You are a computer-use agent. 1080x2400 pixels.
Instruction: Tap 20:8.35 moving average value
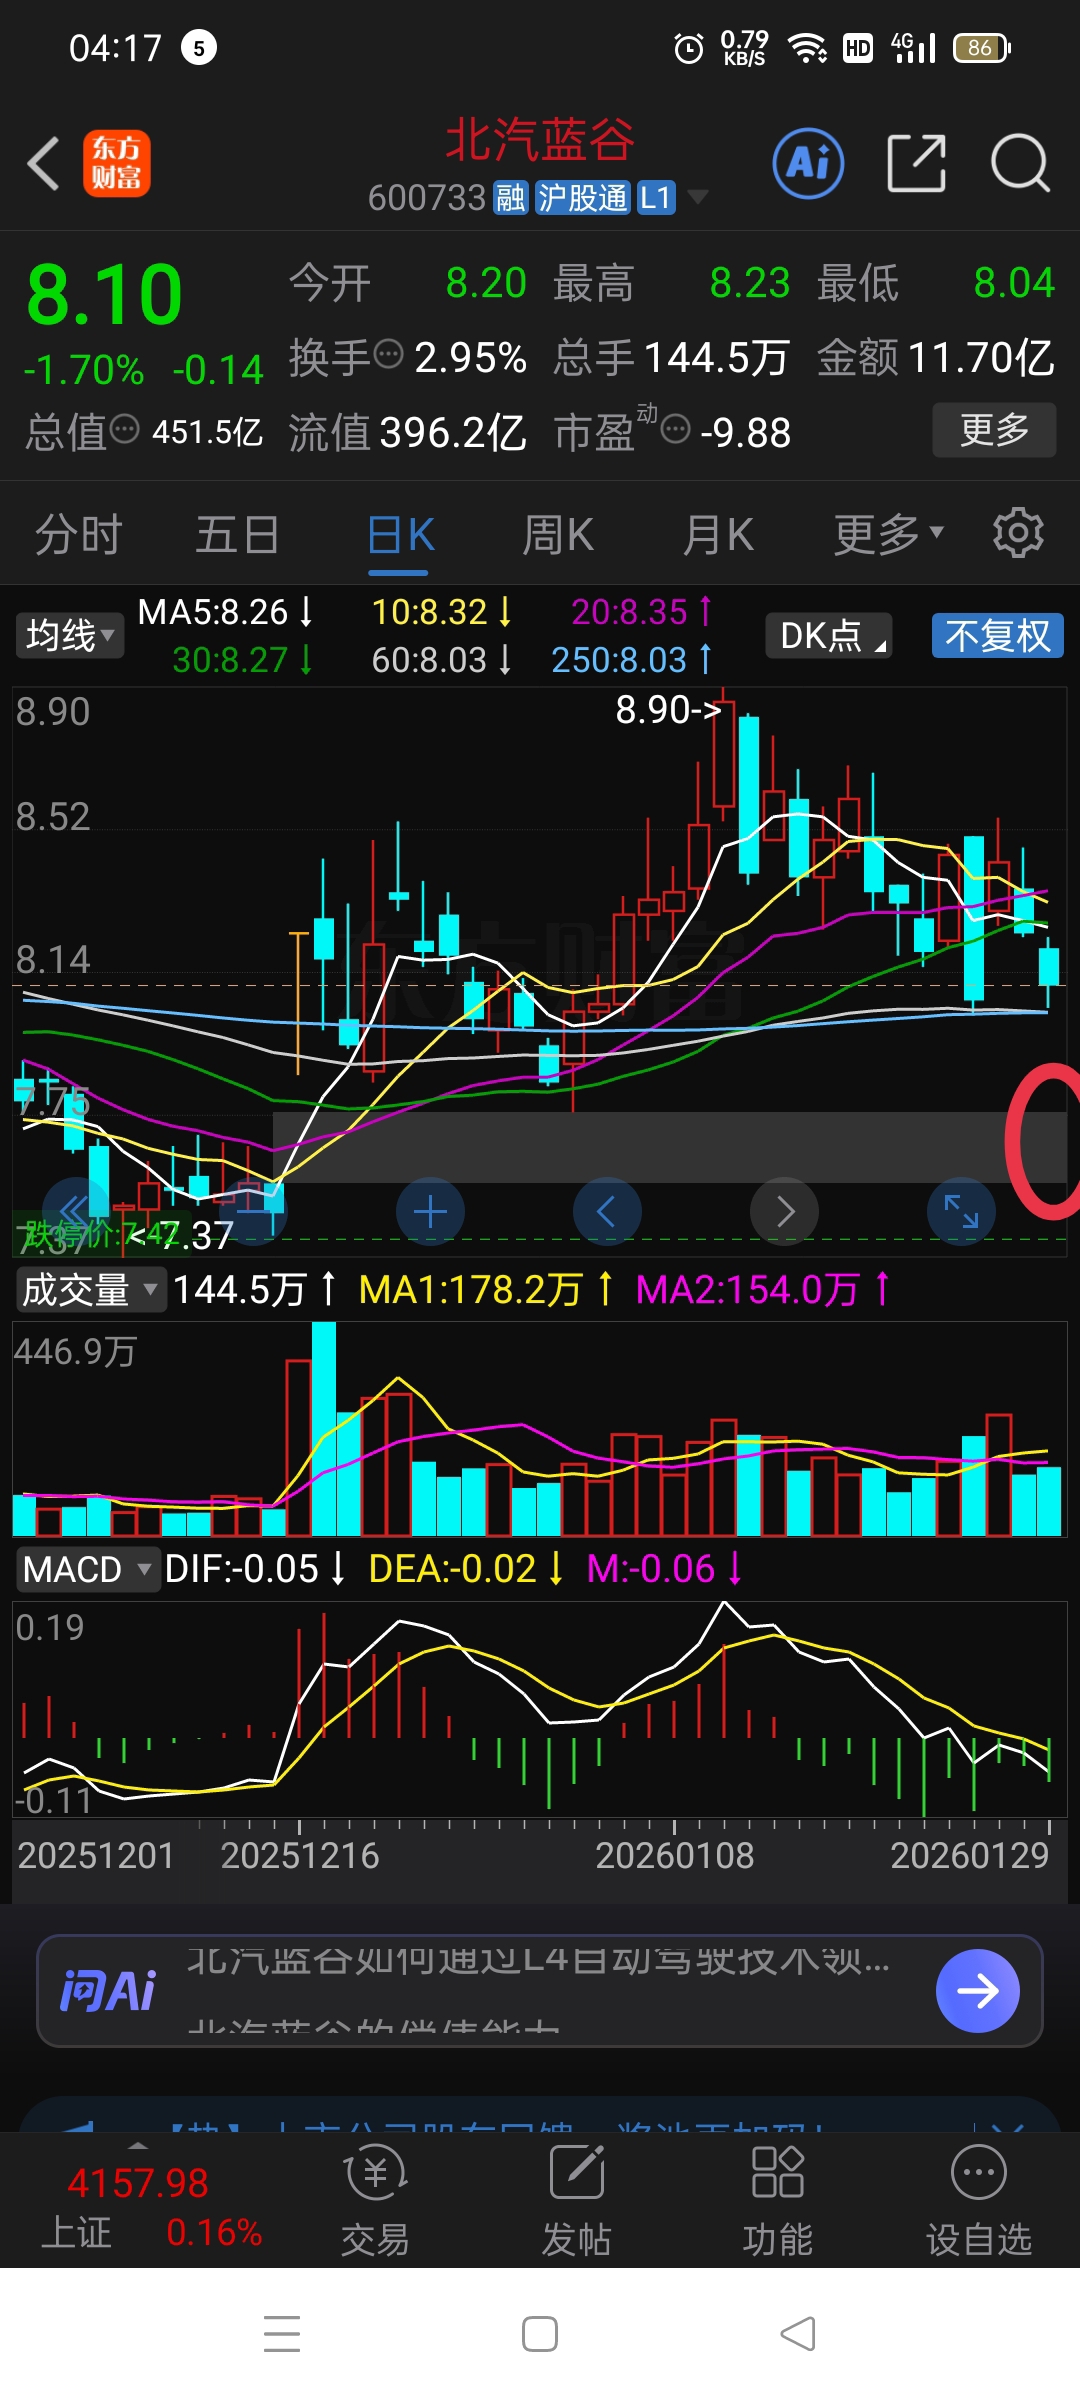click(640, 611)
